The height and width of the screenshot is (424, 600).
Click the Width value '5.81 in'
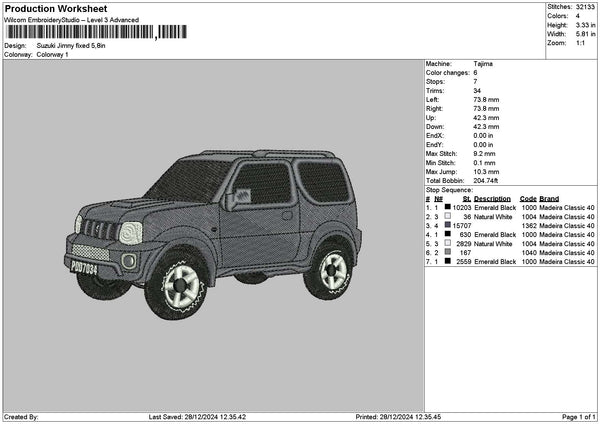click(585, 34)
